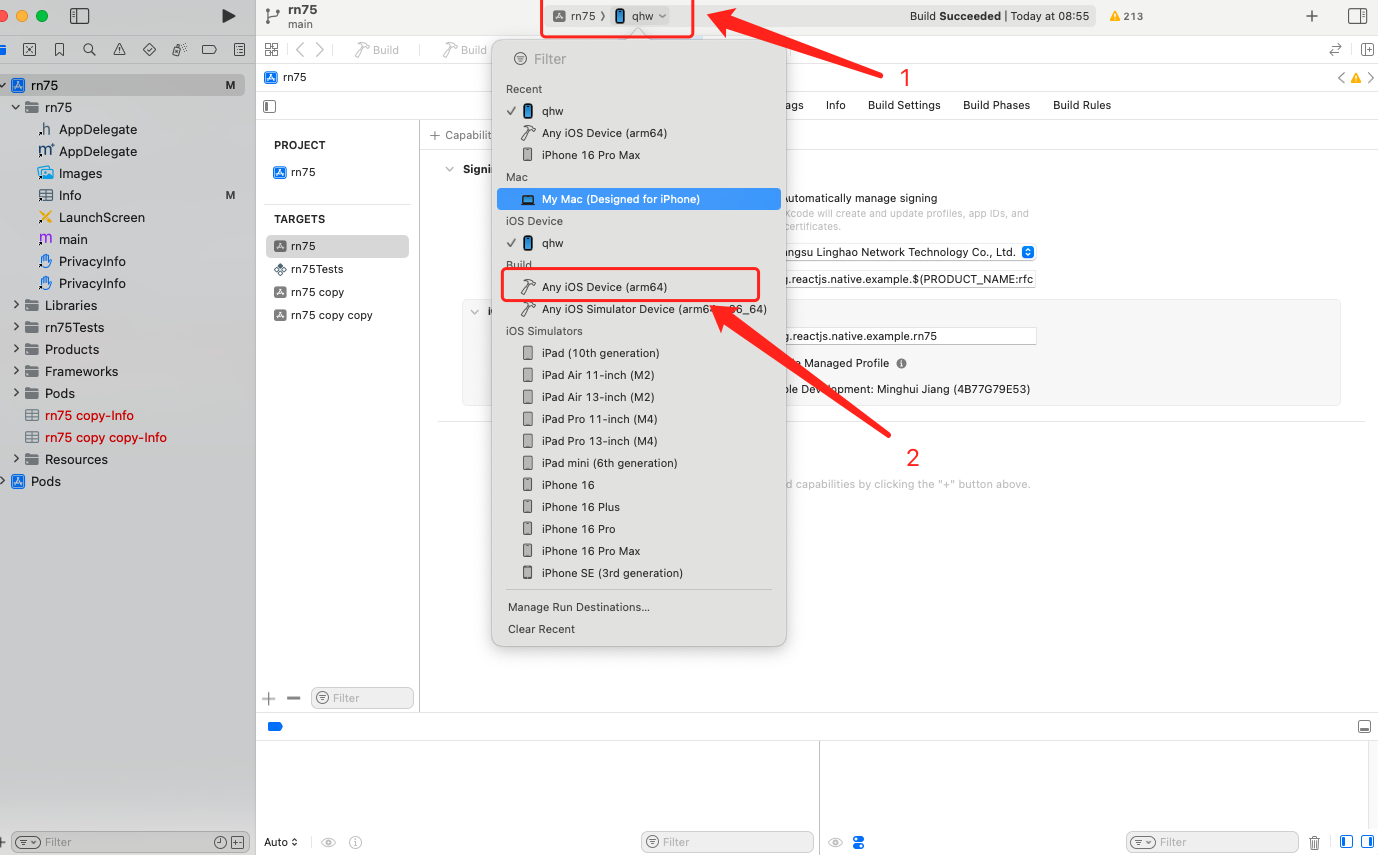This screenshot has width=1378, height=855.
Task: Open the Library with the plus icon
Action: [1312, 16]
